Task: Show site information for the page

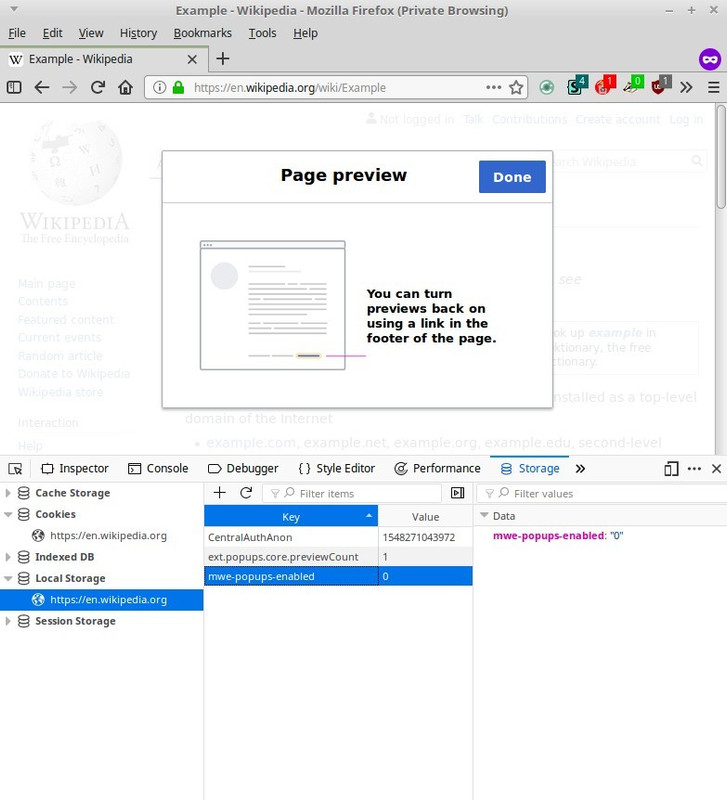Action: [159, 87]
